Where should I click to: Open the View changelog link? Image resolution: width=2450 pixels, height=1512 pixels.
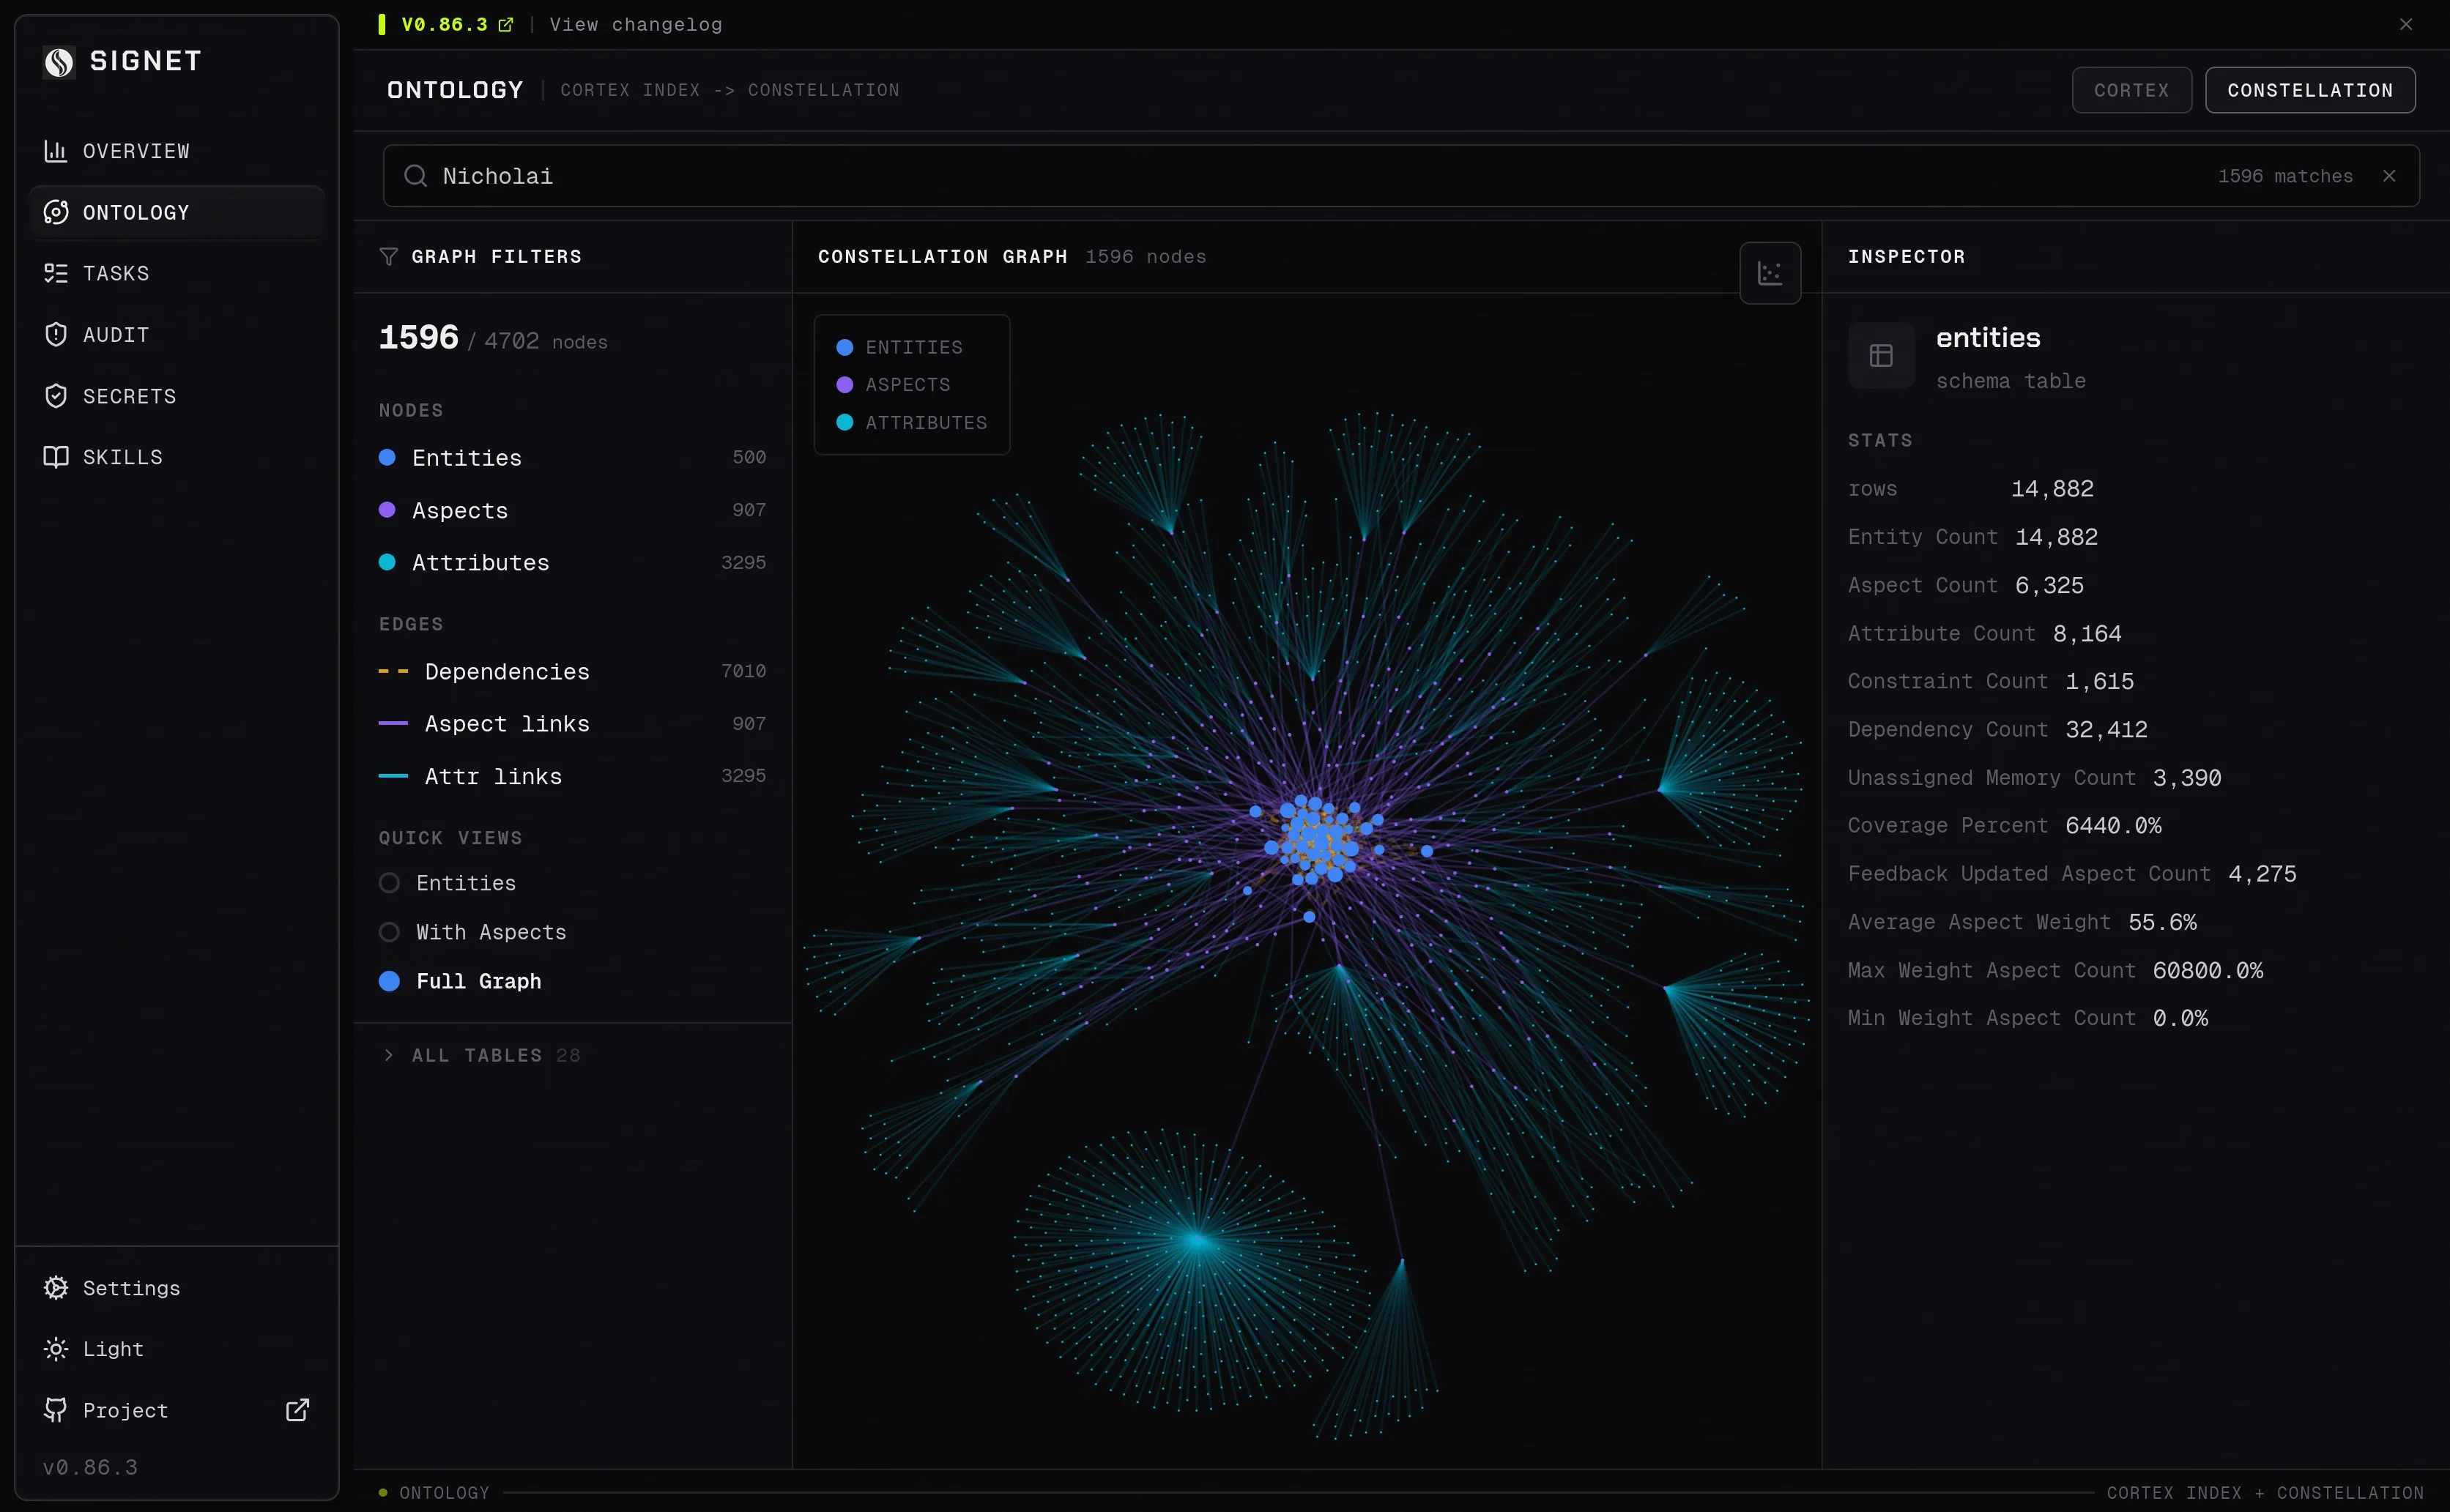tap(636, 24)
